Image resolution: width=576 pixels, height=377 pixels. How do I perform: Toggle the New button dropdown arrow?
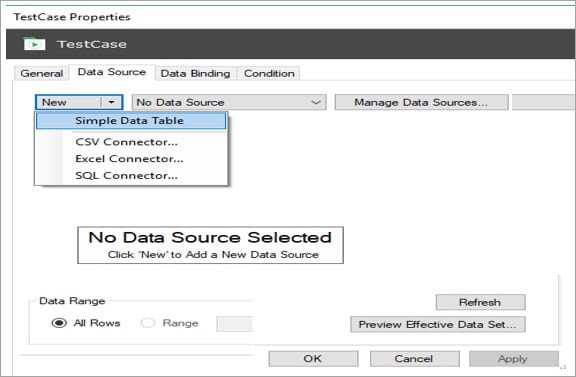(x=111, y=102)
